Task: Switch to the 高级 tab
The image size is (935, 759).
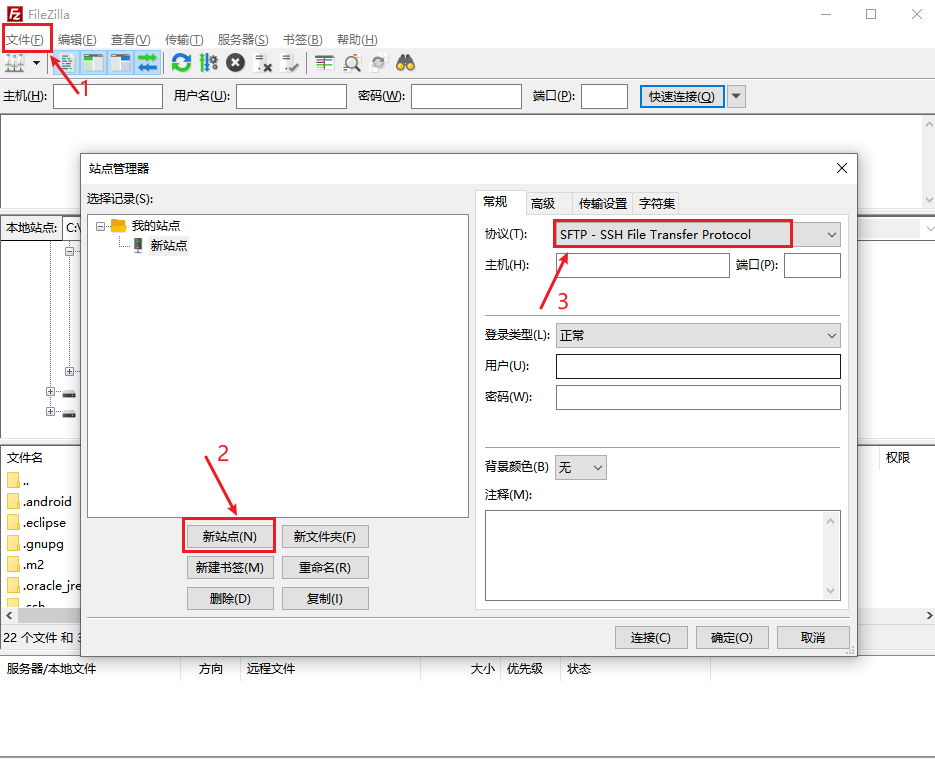Action: (x=543, y=203)
